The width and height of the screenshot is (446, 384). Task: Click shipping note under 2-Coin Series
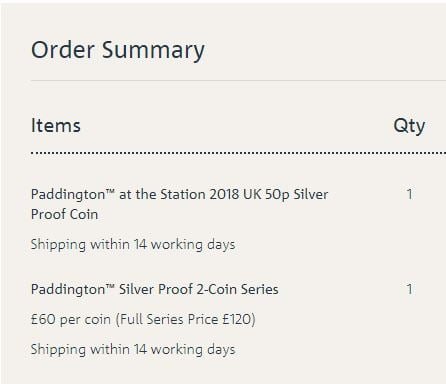133,350
